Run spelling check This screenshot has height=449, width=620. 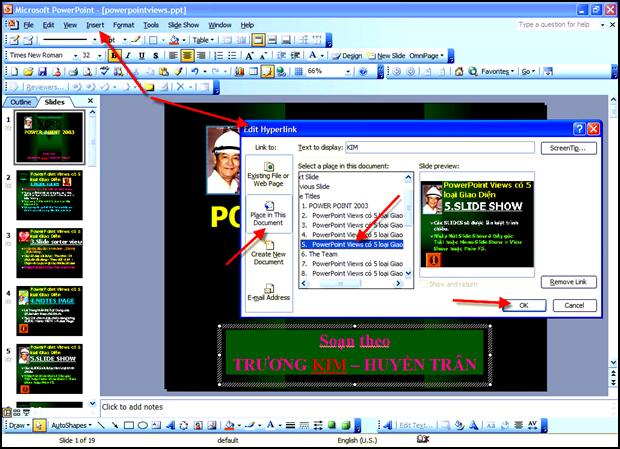[104, 72]
